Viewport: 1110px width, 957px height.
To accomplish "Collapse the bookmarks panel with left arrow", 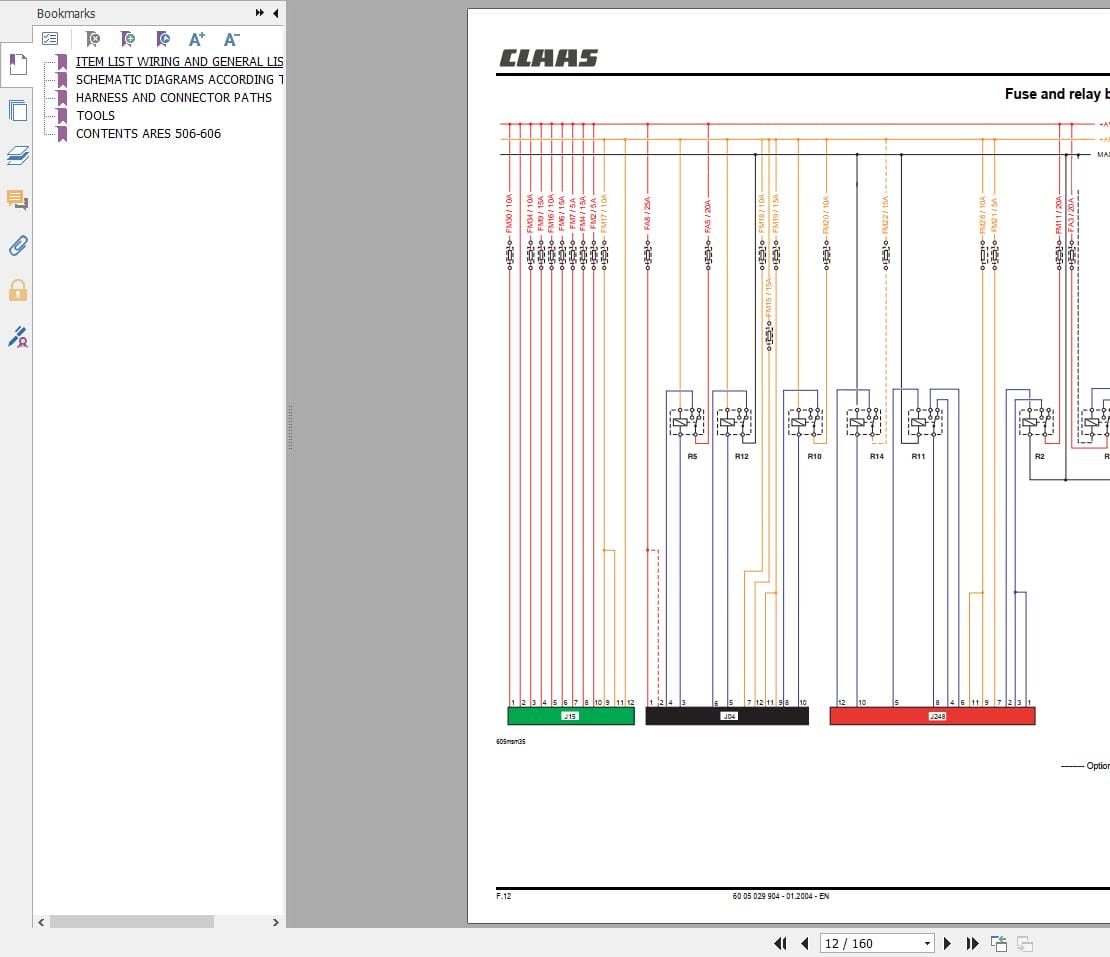I will 275,13.
